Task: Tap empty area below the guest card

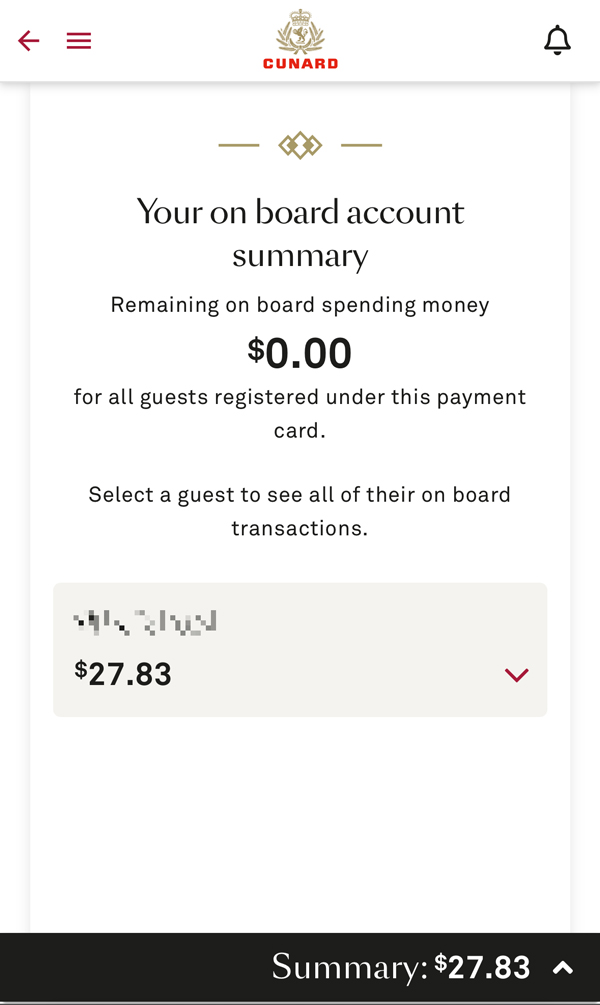Action: (x=300, y=824)
